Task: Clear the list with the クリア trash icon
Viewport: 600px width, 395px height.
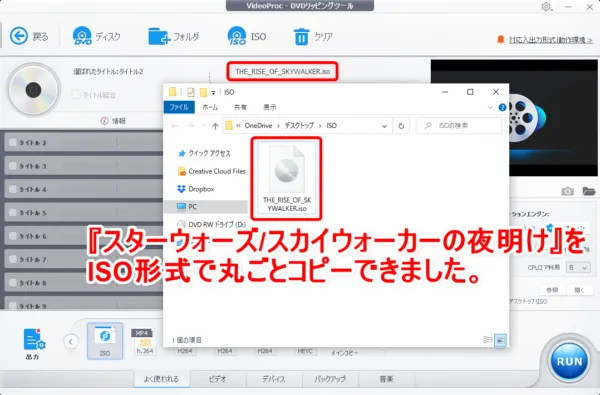Action: tap(301, 37)
